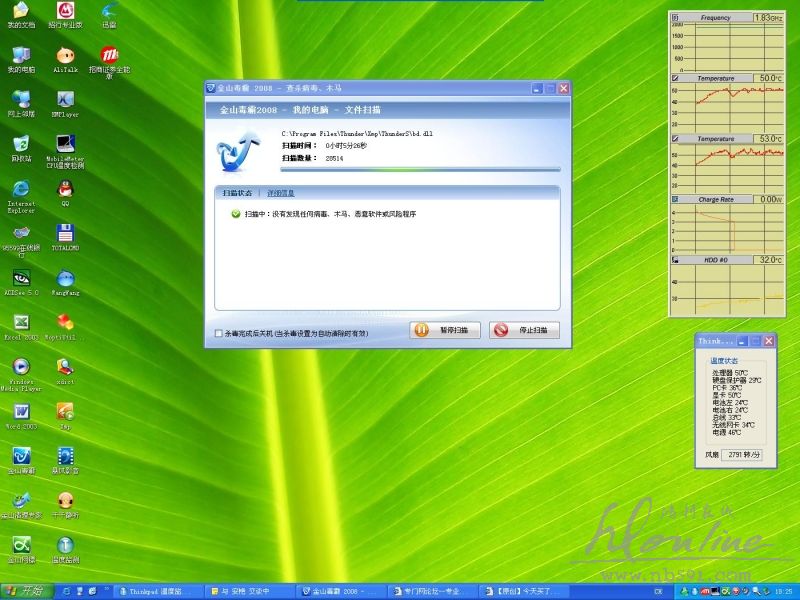The image size is (800, 600).
Task: Launch Excel 2003 from the desktop
Action: [x=21, y=323]
